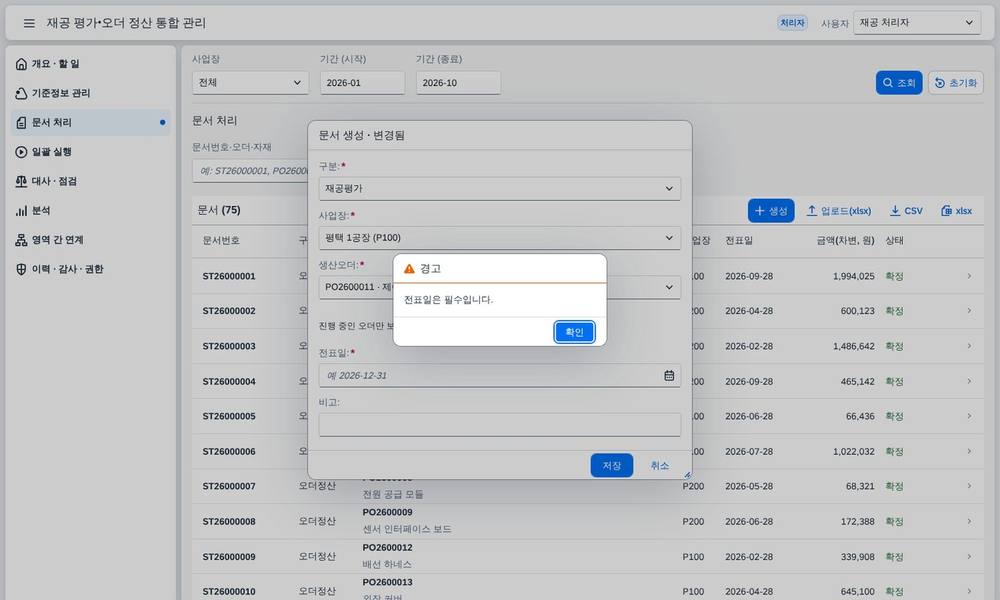Open 개요 · 할 일 in sidebar
1000x600 pixels.
click(x=91, y=64)
